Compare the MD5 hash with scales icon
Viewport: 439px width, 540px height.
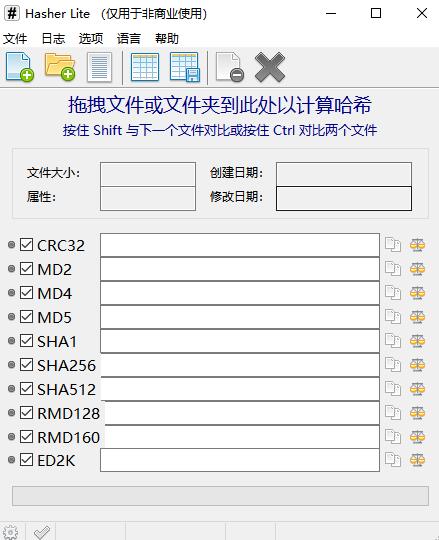pos(417,316)
